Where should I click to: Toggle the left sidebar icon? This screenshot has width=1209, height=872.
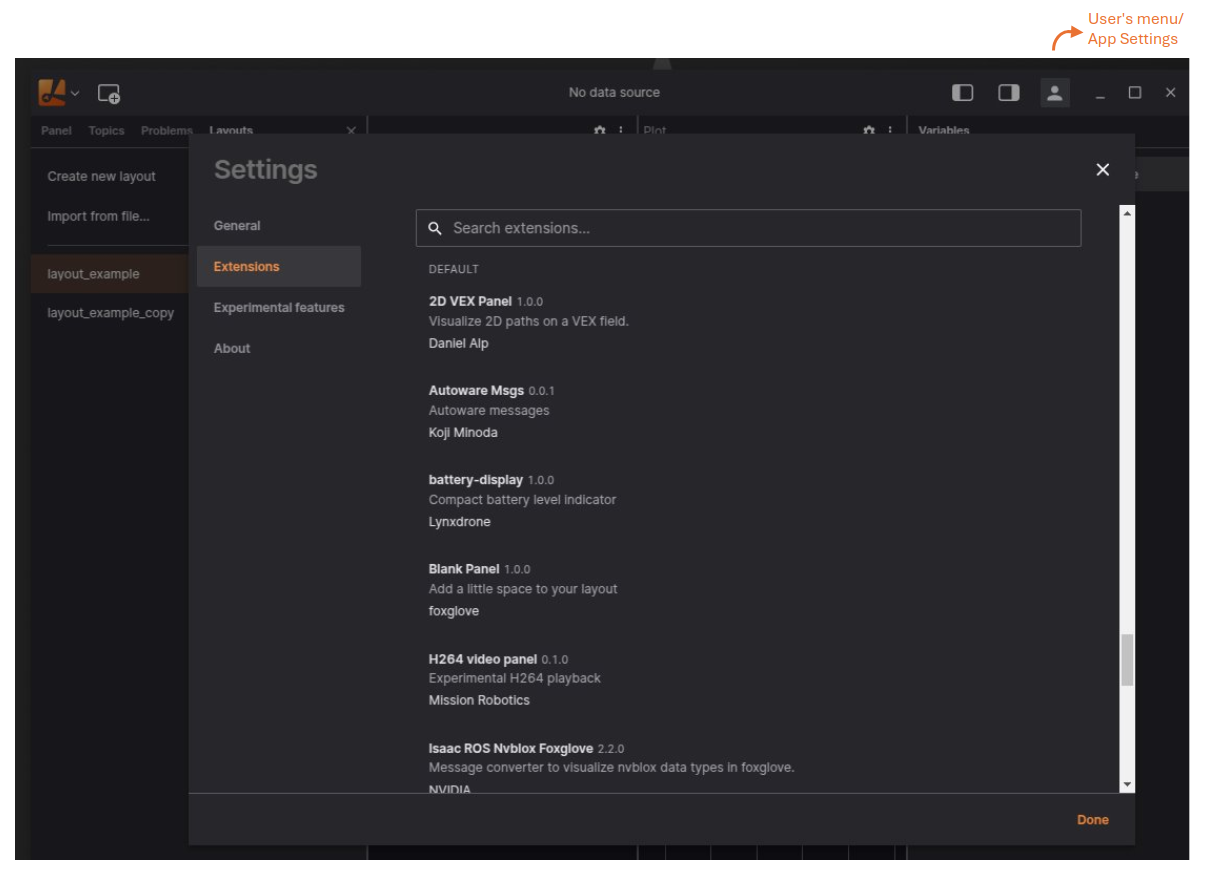tap(962, 93)
